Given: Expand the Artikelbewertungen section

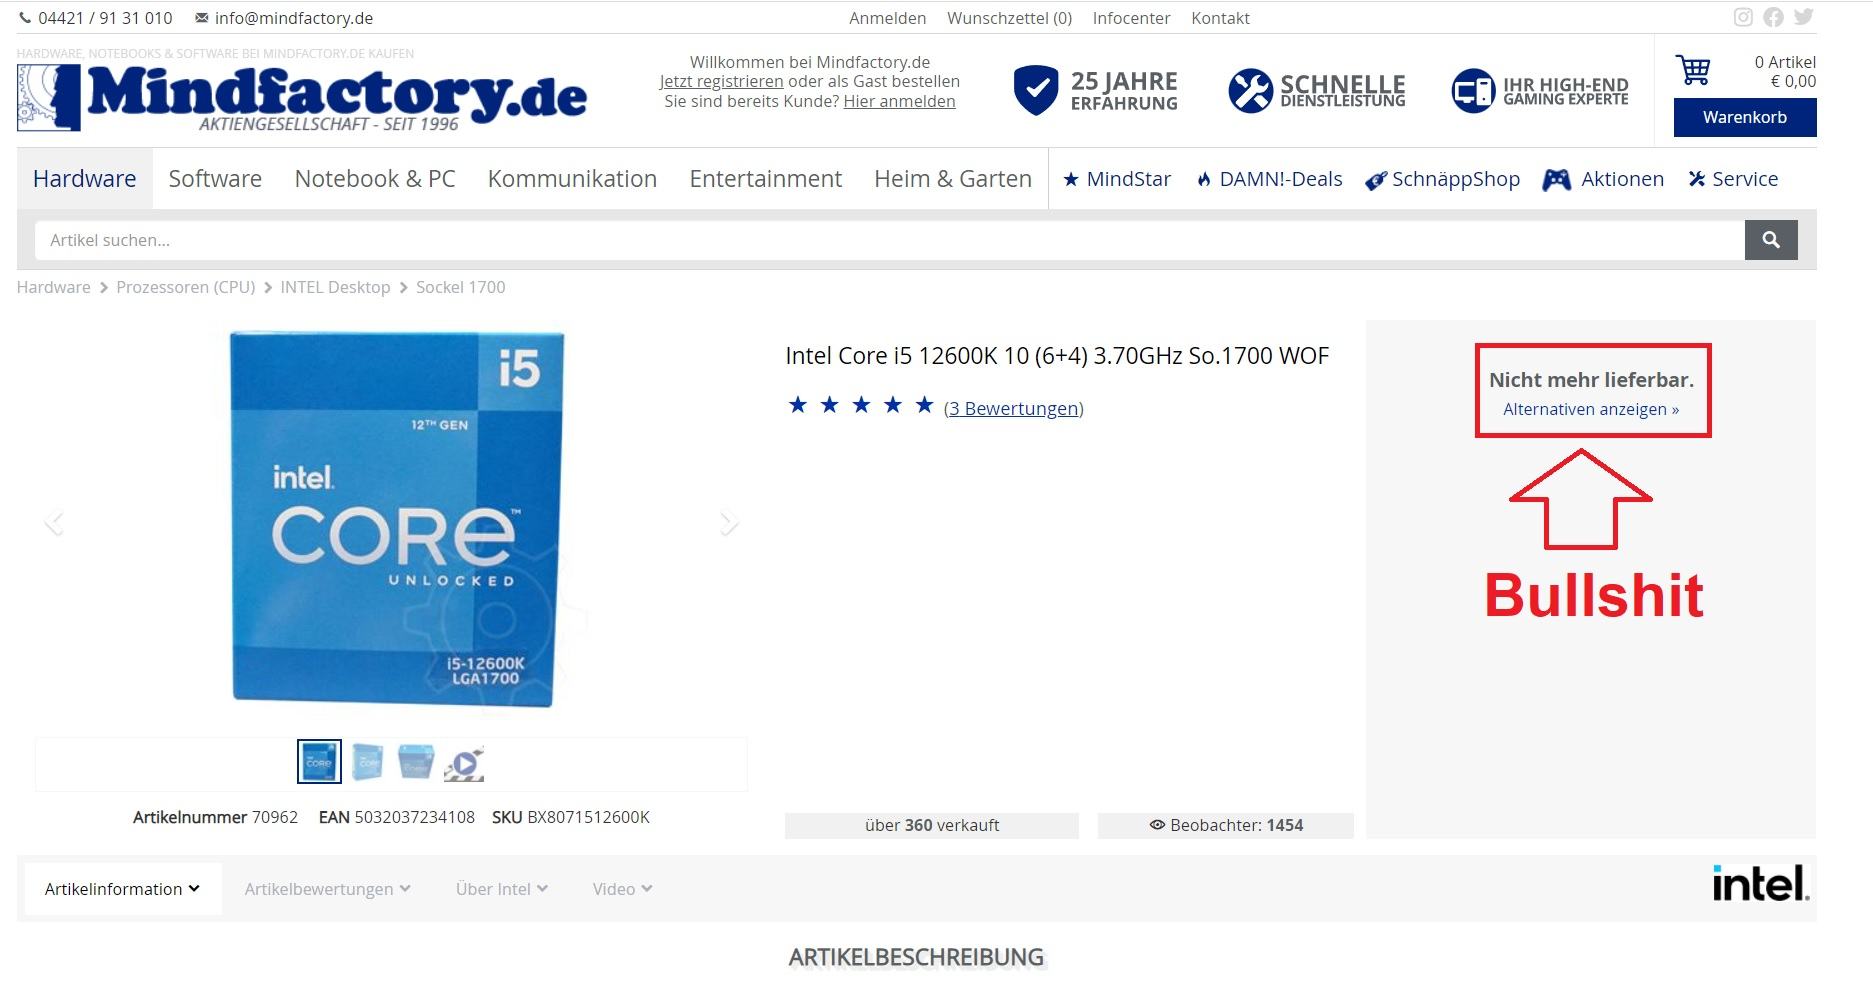Looking at the screenshot, I should click(327, 889).
